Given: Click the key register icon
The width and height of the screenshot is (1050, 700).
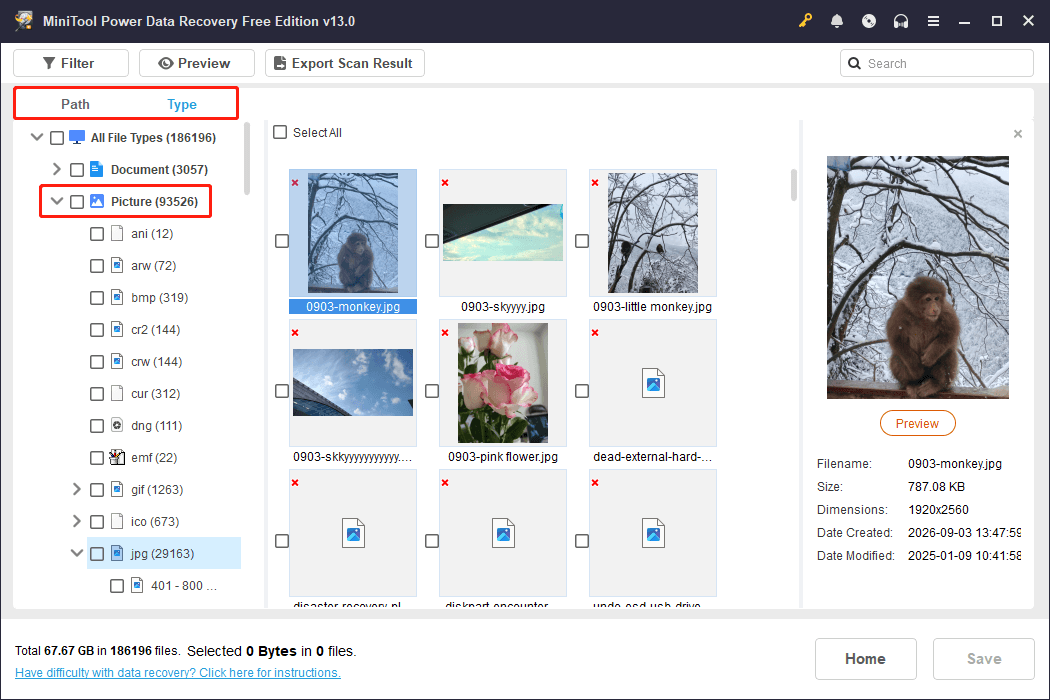Looking at the screenshot, I should coord(805,21).
